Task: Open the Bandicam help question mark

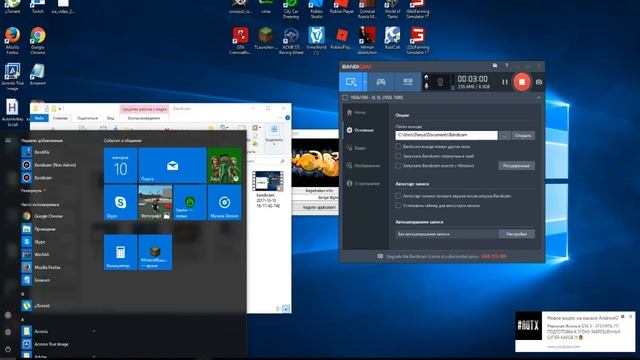Action: (x=507, y=65)
